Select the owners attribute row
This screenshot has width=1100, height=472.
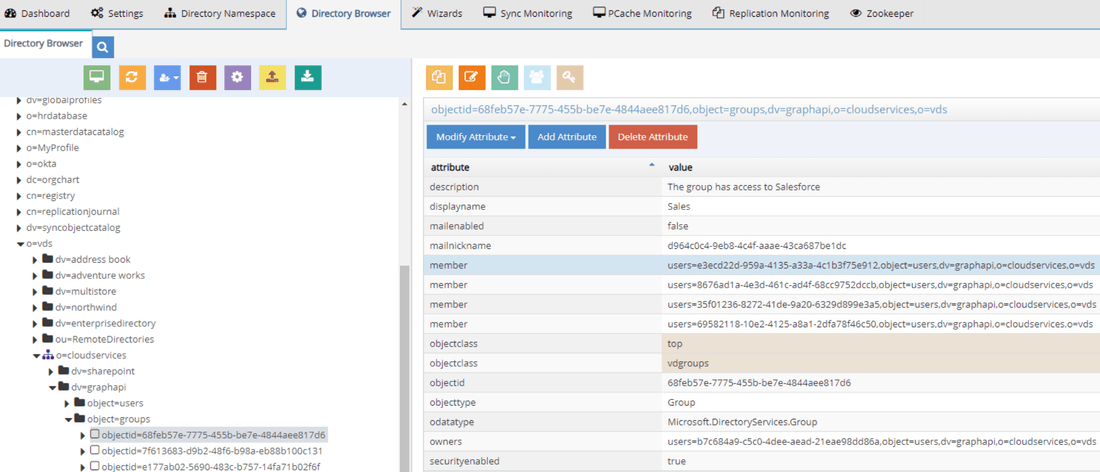[x=763, y=442]
